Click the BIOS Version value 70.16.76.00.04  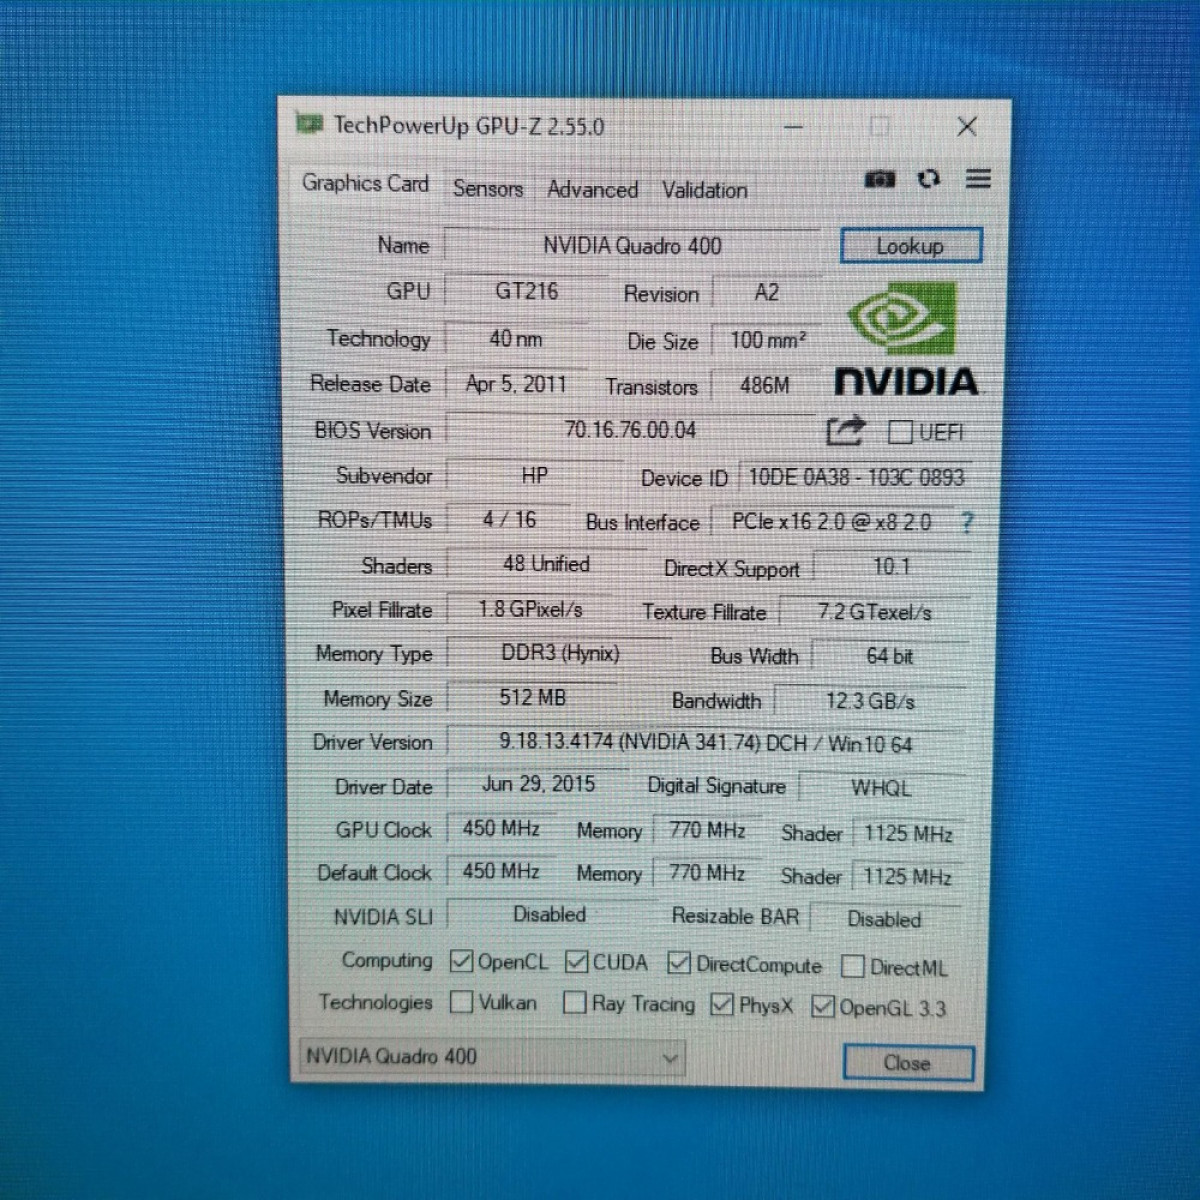pos(630,430)
